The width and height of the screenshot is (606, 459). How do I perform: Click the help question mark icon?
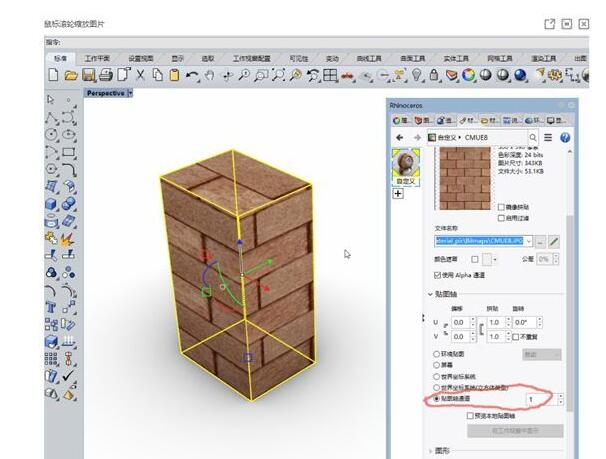tap(564, 137)
